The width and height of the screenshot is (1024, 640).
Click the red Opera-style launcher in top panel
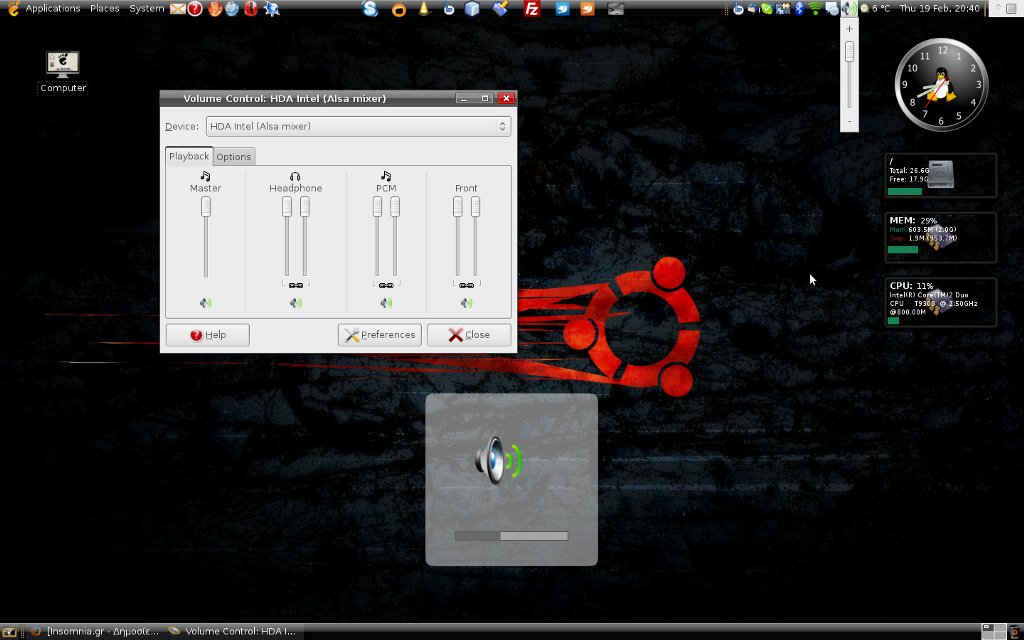[x=251, y=8]
